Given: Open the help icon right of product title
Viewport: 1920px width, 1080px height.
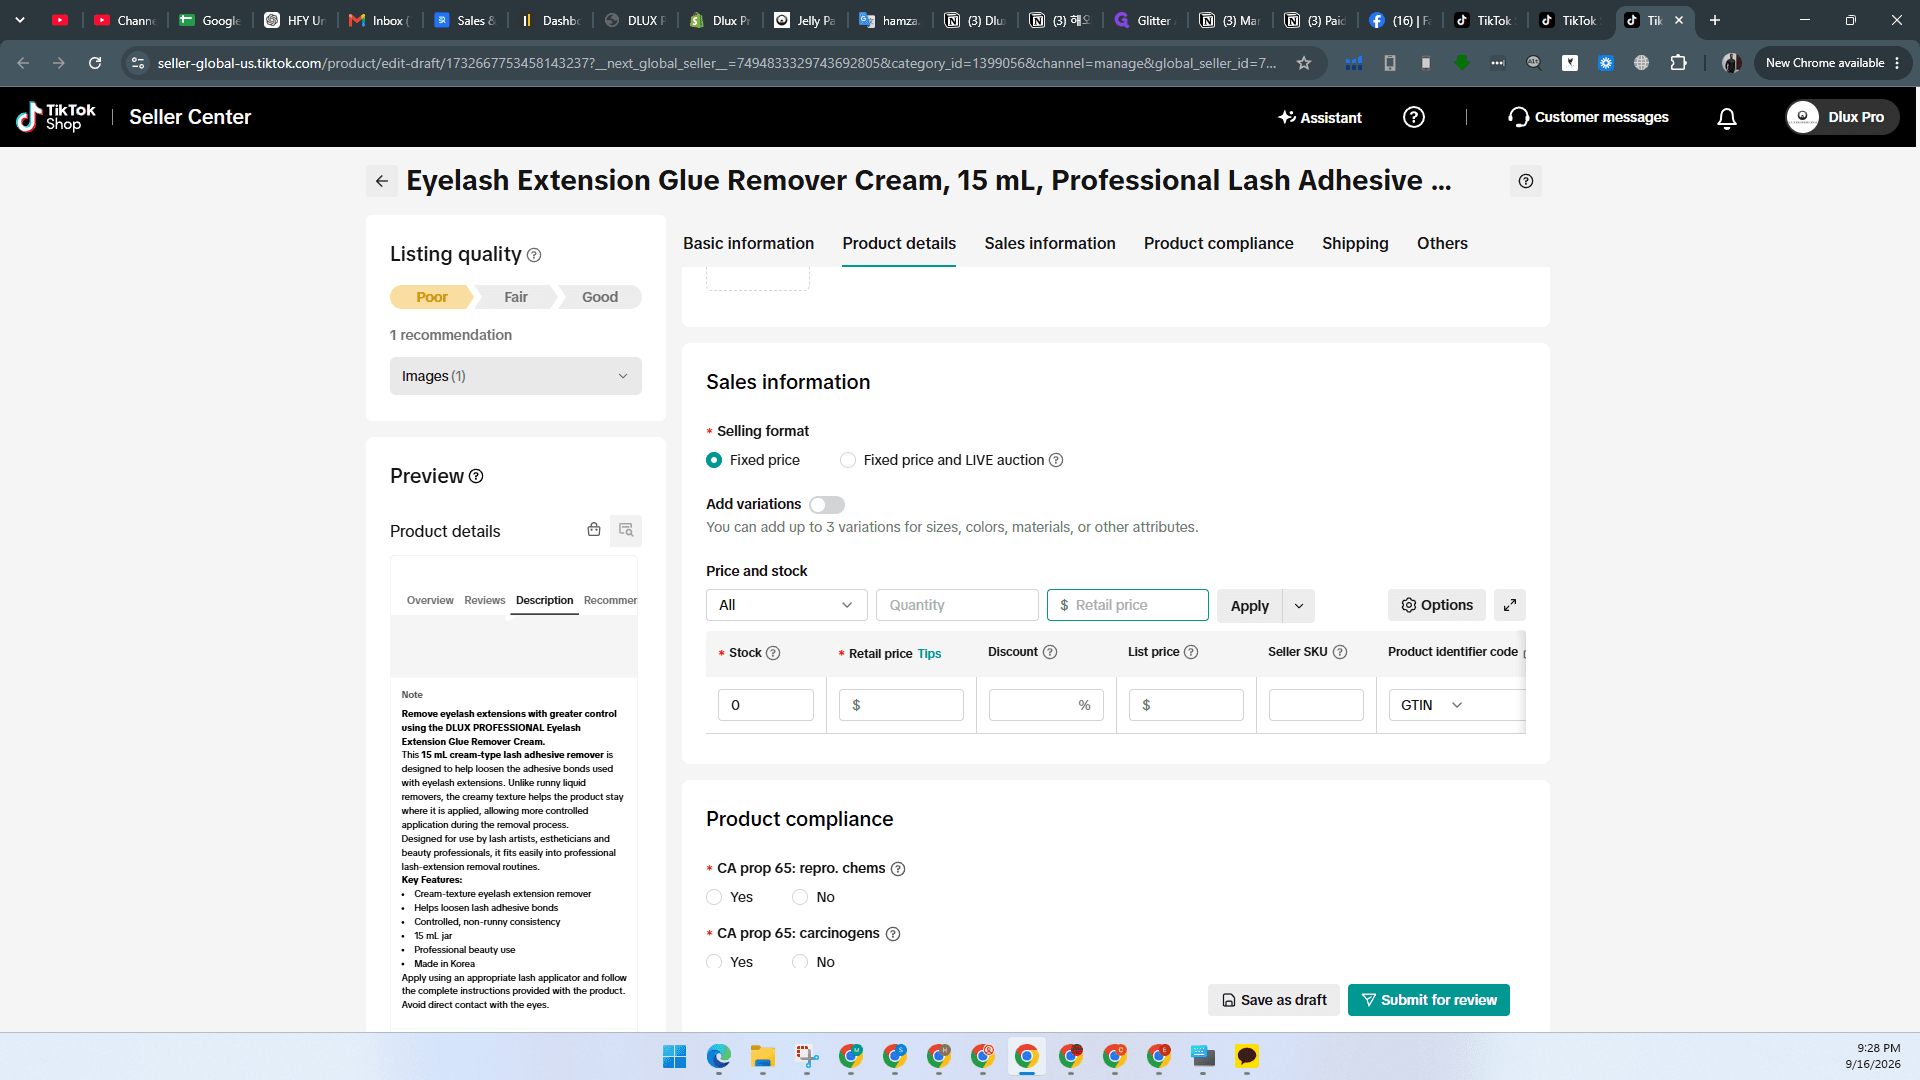Looking at the screenshot, I should point(1525,181).
